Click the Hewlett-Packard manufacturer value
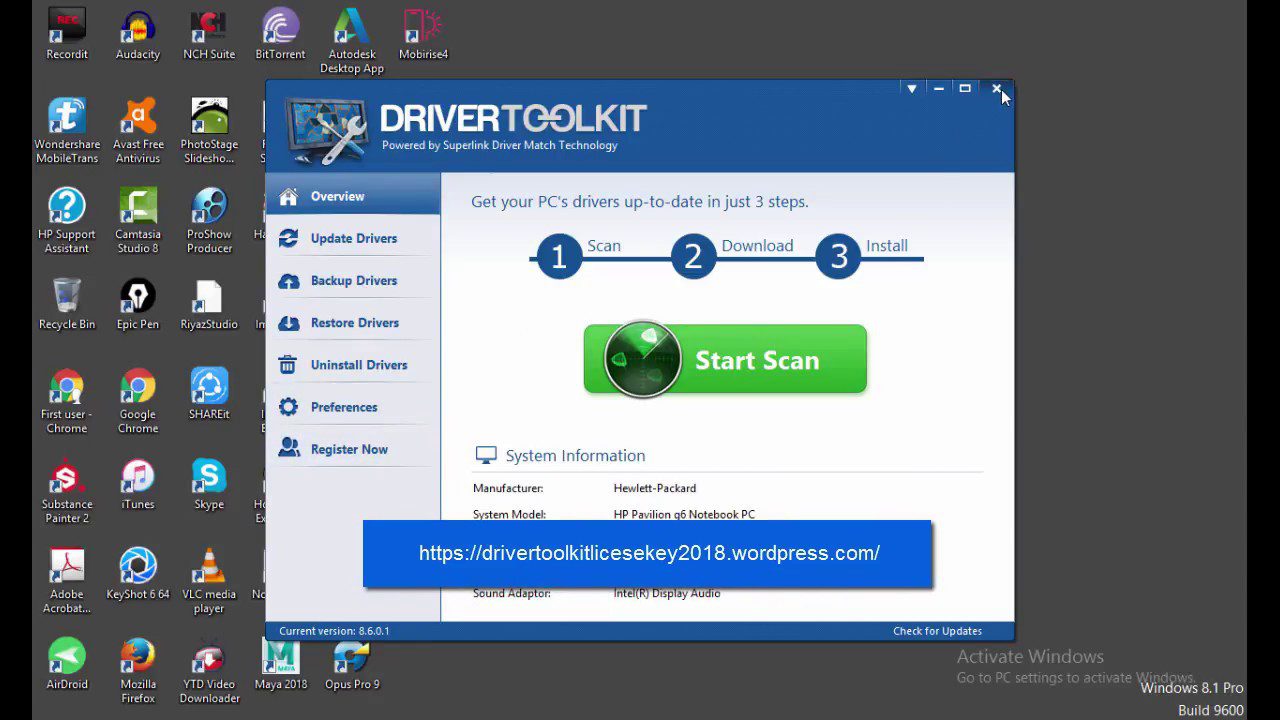This screenshot has width=1280, height=720. pos(655,488)
